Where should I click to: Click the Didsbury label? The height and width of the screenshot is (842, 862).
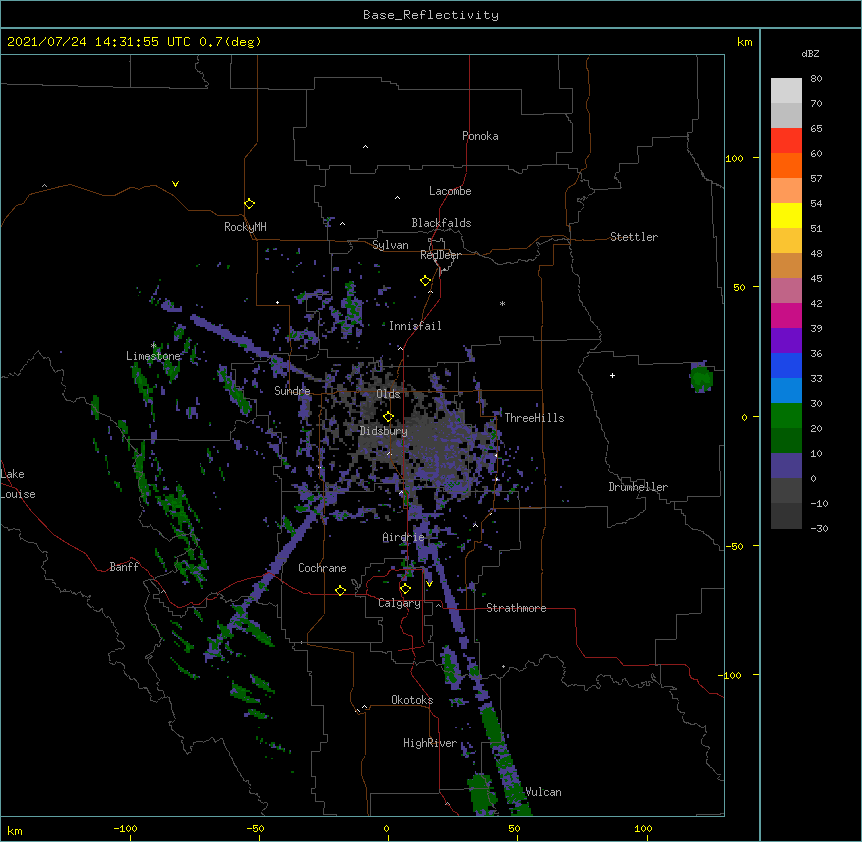point(384,431)
